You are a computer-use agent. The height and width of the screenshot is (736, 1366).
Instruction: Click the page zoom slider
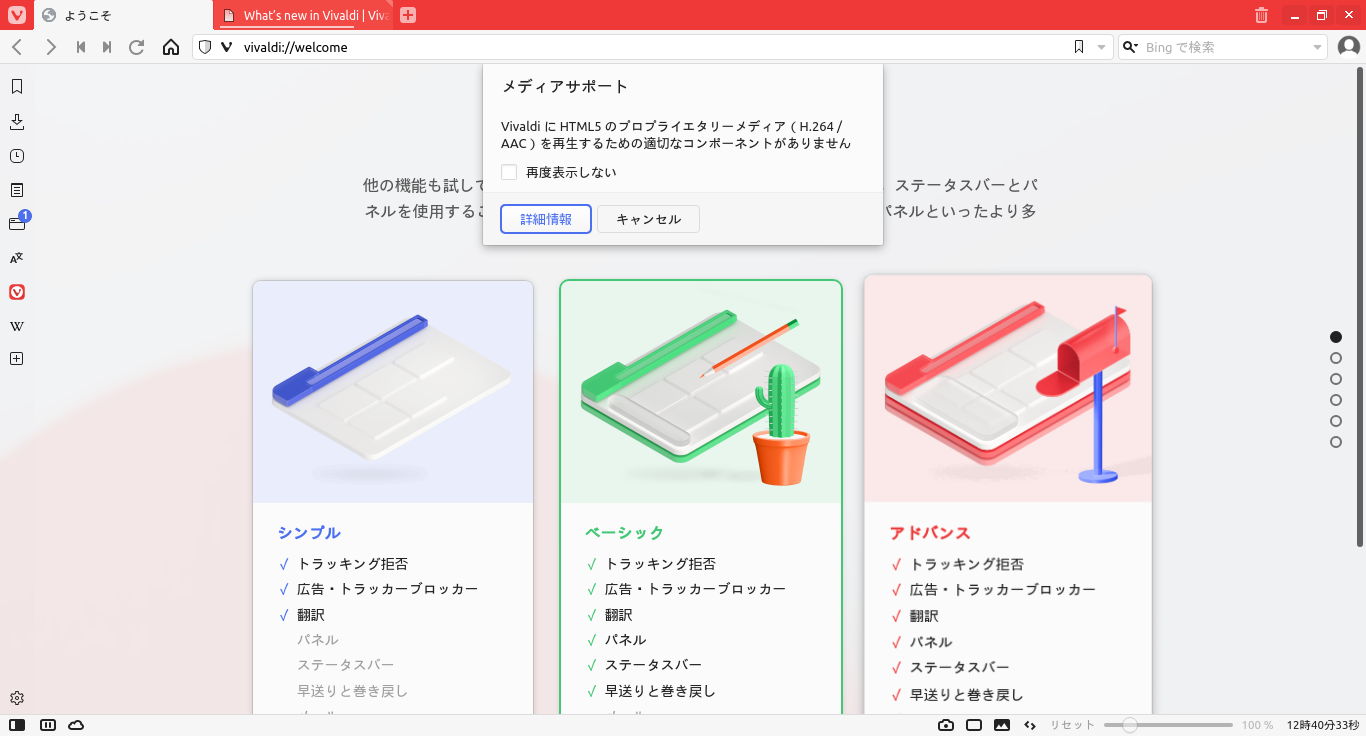pos(1168,725)
